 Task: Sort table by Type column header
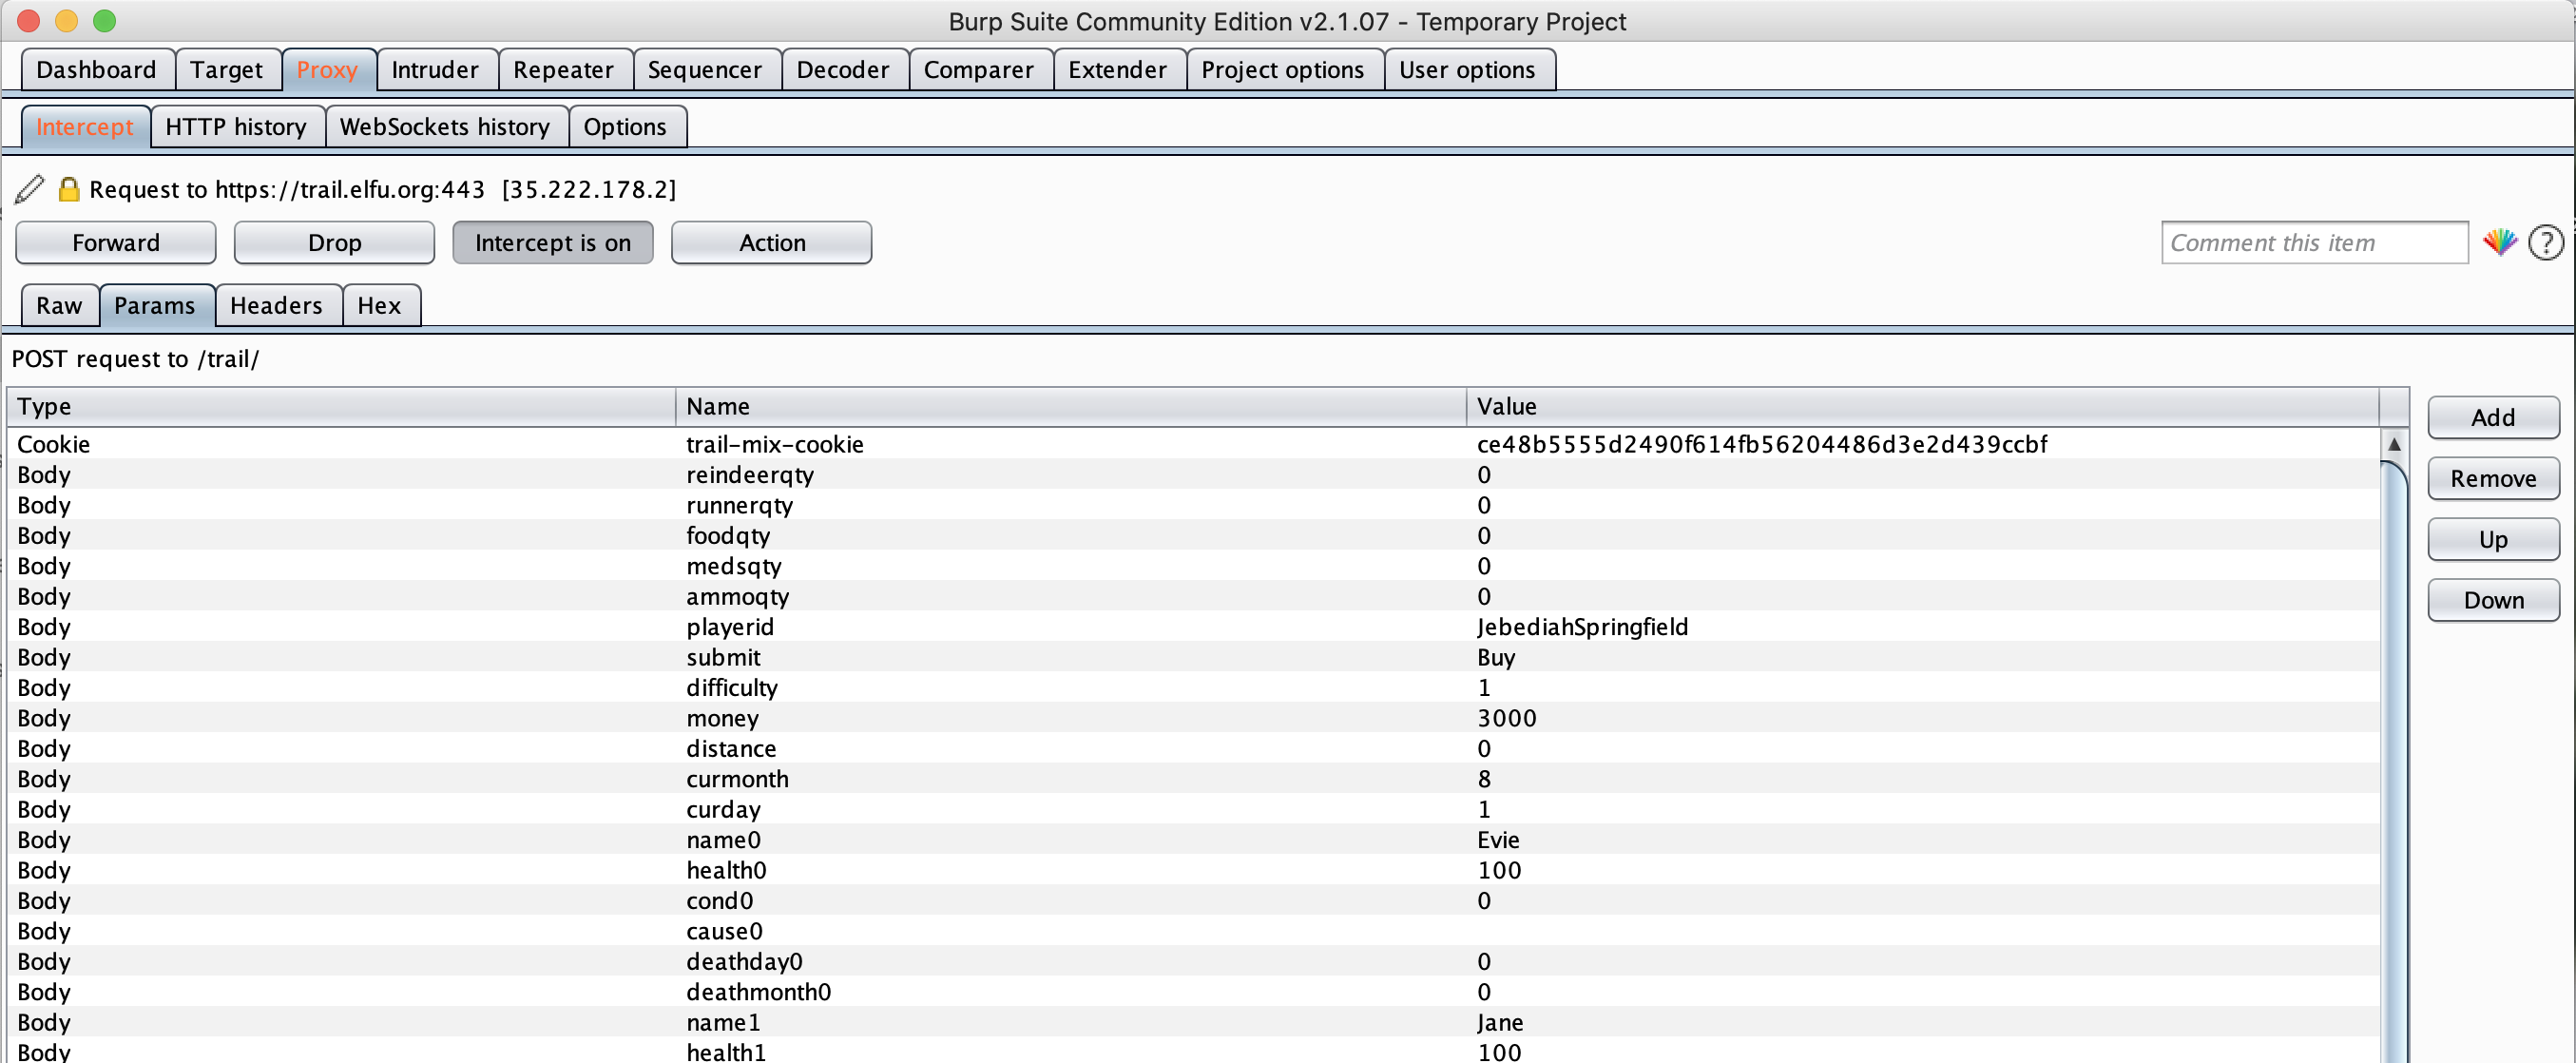click(x=341, y=407)
